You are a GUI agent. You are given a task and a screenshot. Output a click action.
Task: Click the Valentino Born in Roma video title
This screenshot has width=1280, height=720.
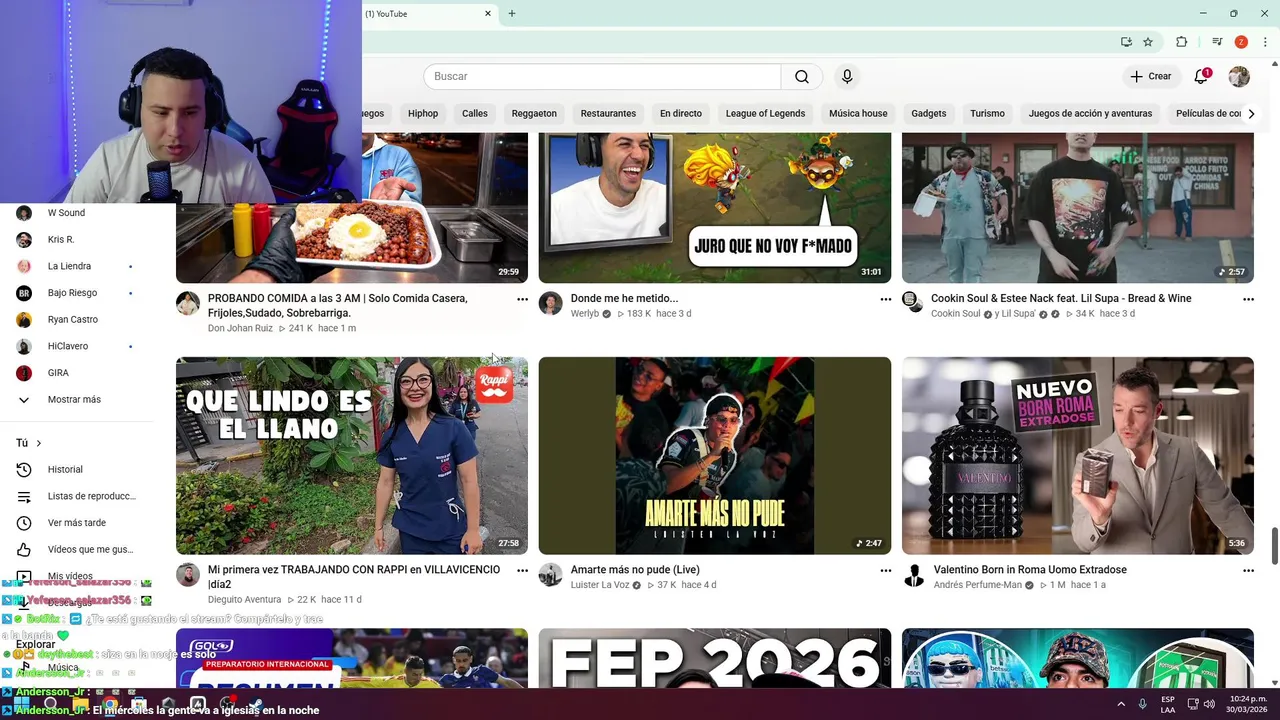pyautogui.click(x=1030, y=570)
